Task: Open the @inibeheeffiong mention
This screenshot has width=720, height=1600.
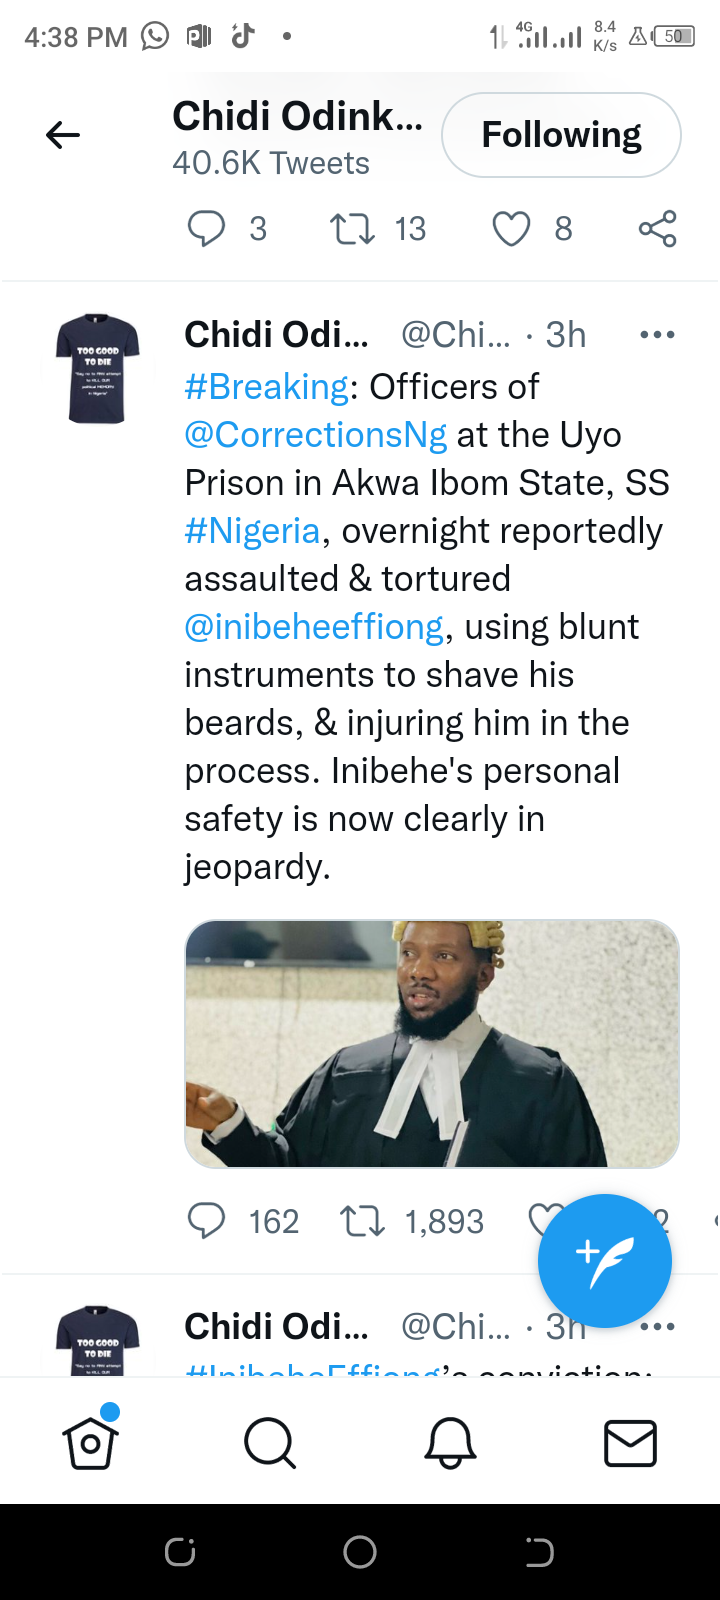Action: tap(314, 627)
